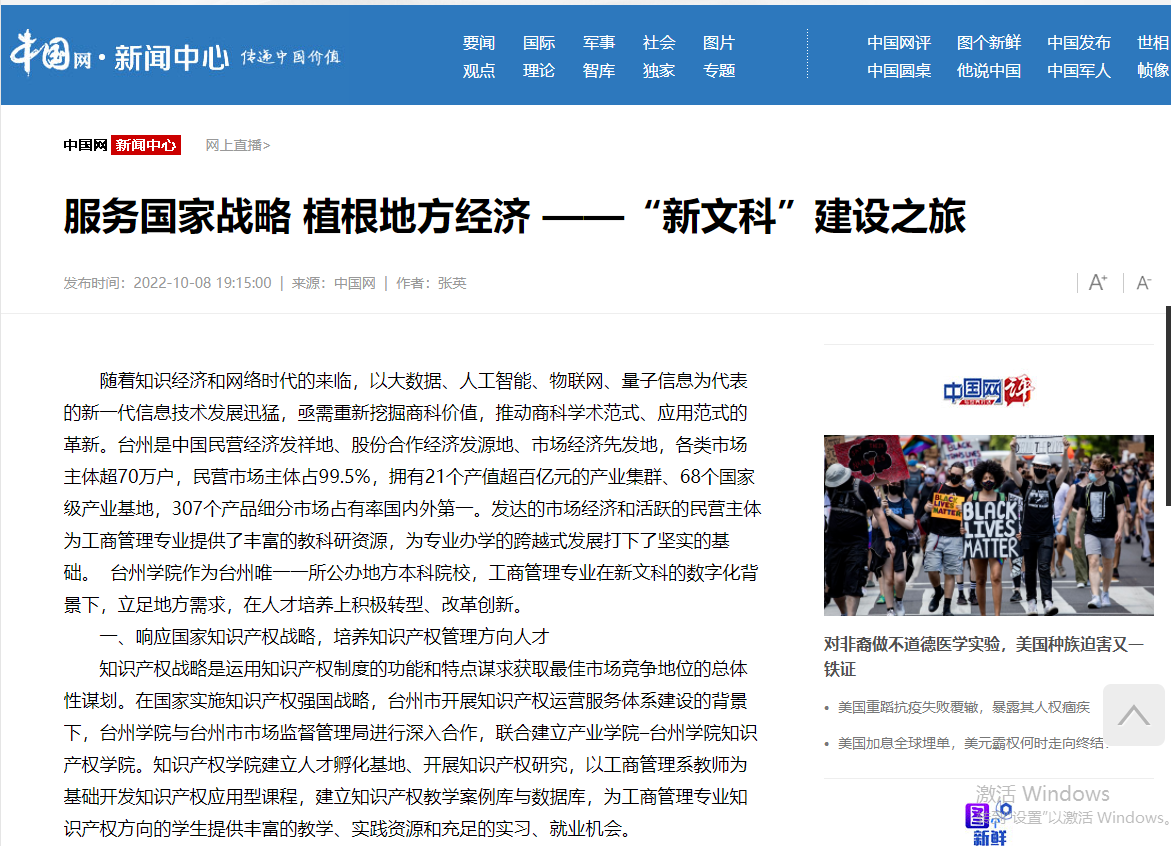The image size is (1171, 846).
Task: Increase font size with A+ icon
Action: coord(1097,283)
